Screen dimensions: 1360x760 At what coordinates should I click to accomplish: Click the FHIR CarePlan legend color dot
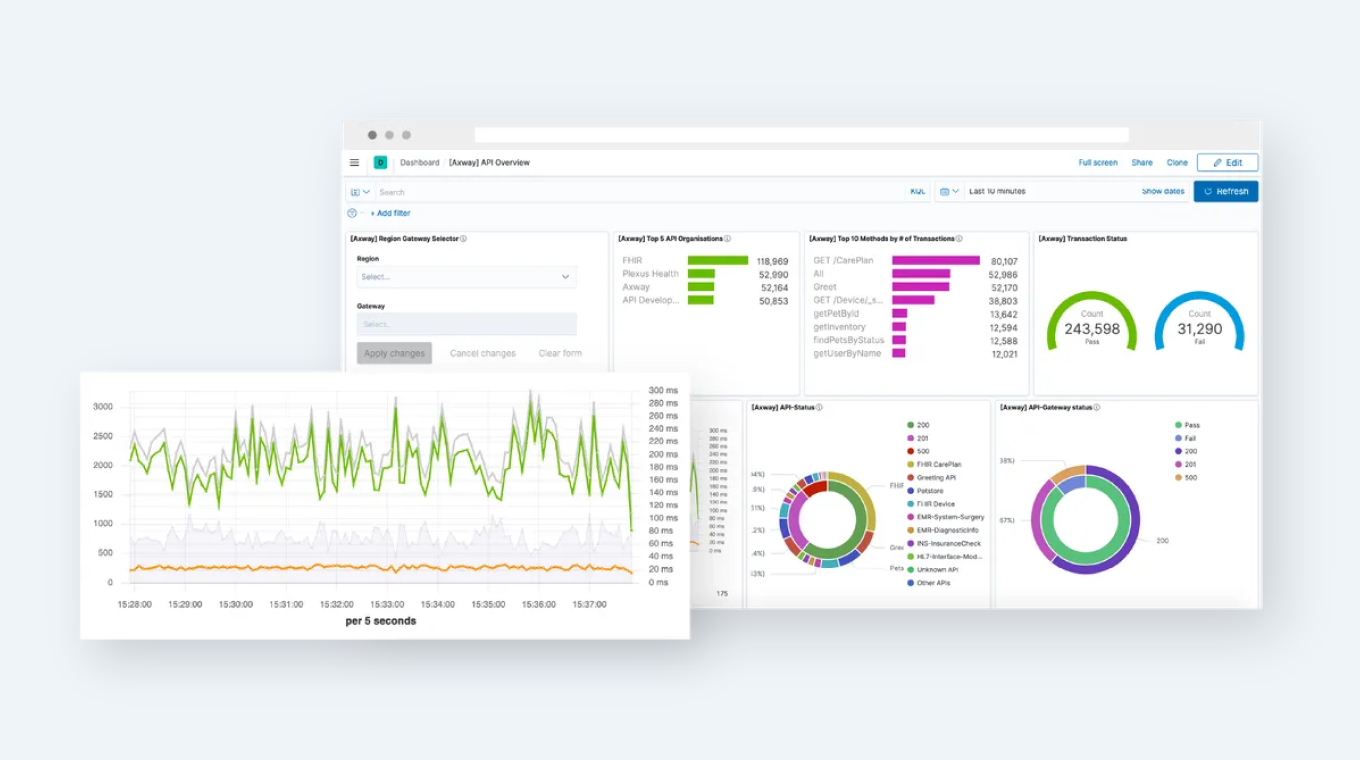910,465
